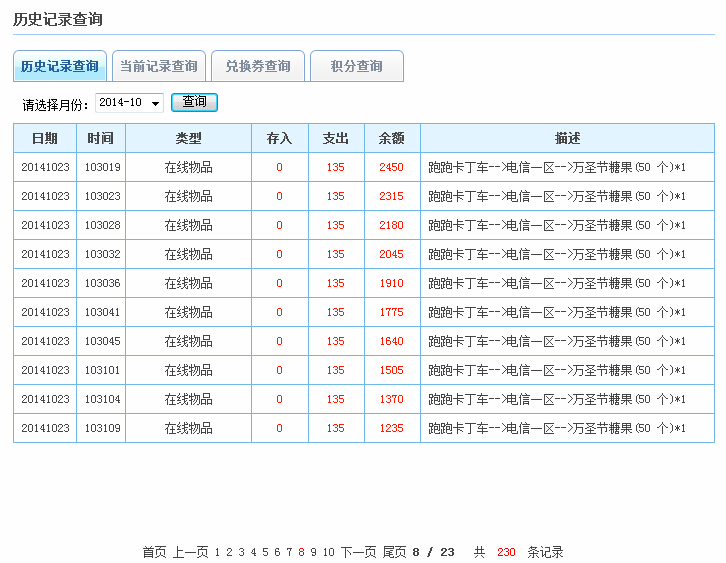Click 在线物品 type in 103036 row
Image resolution: width=726 pixels, height=563 pixels.
[188, 283]
